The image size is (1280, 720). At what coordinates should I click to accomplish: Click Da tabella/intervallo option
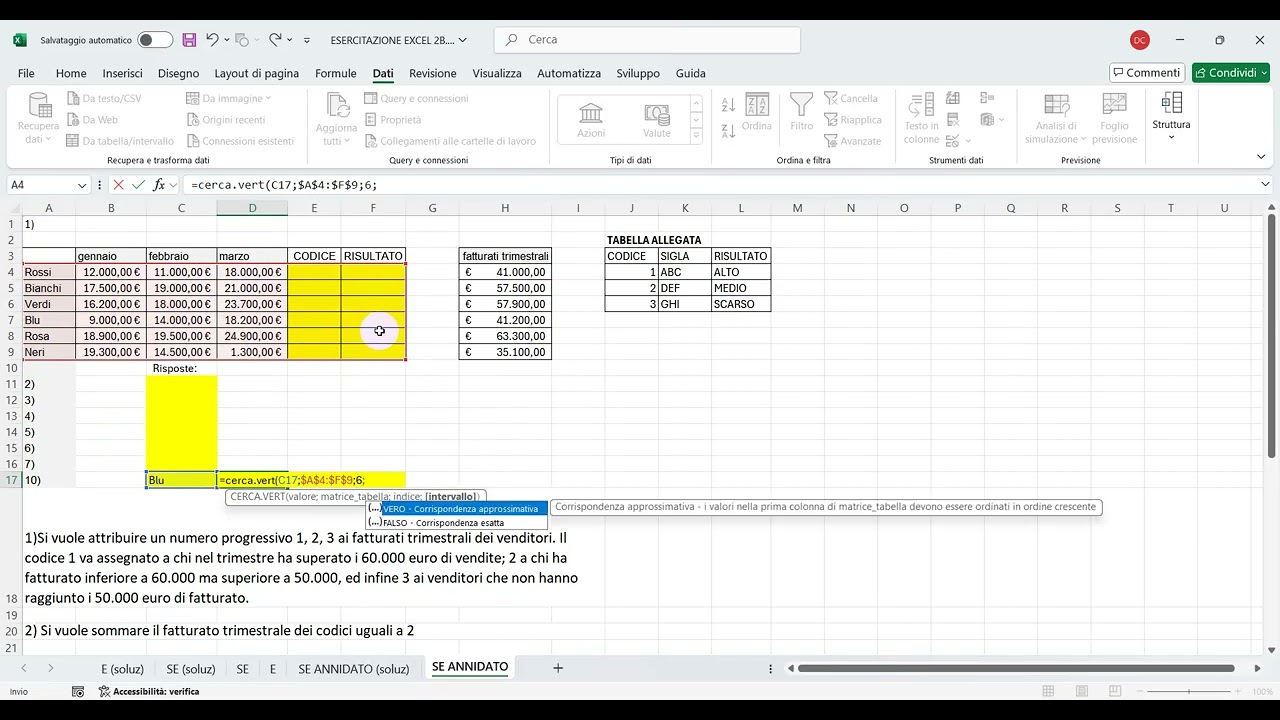120,141
